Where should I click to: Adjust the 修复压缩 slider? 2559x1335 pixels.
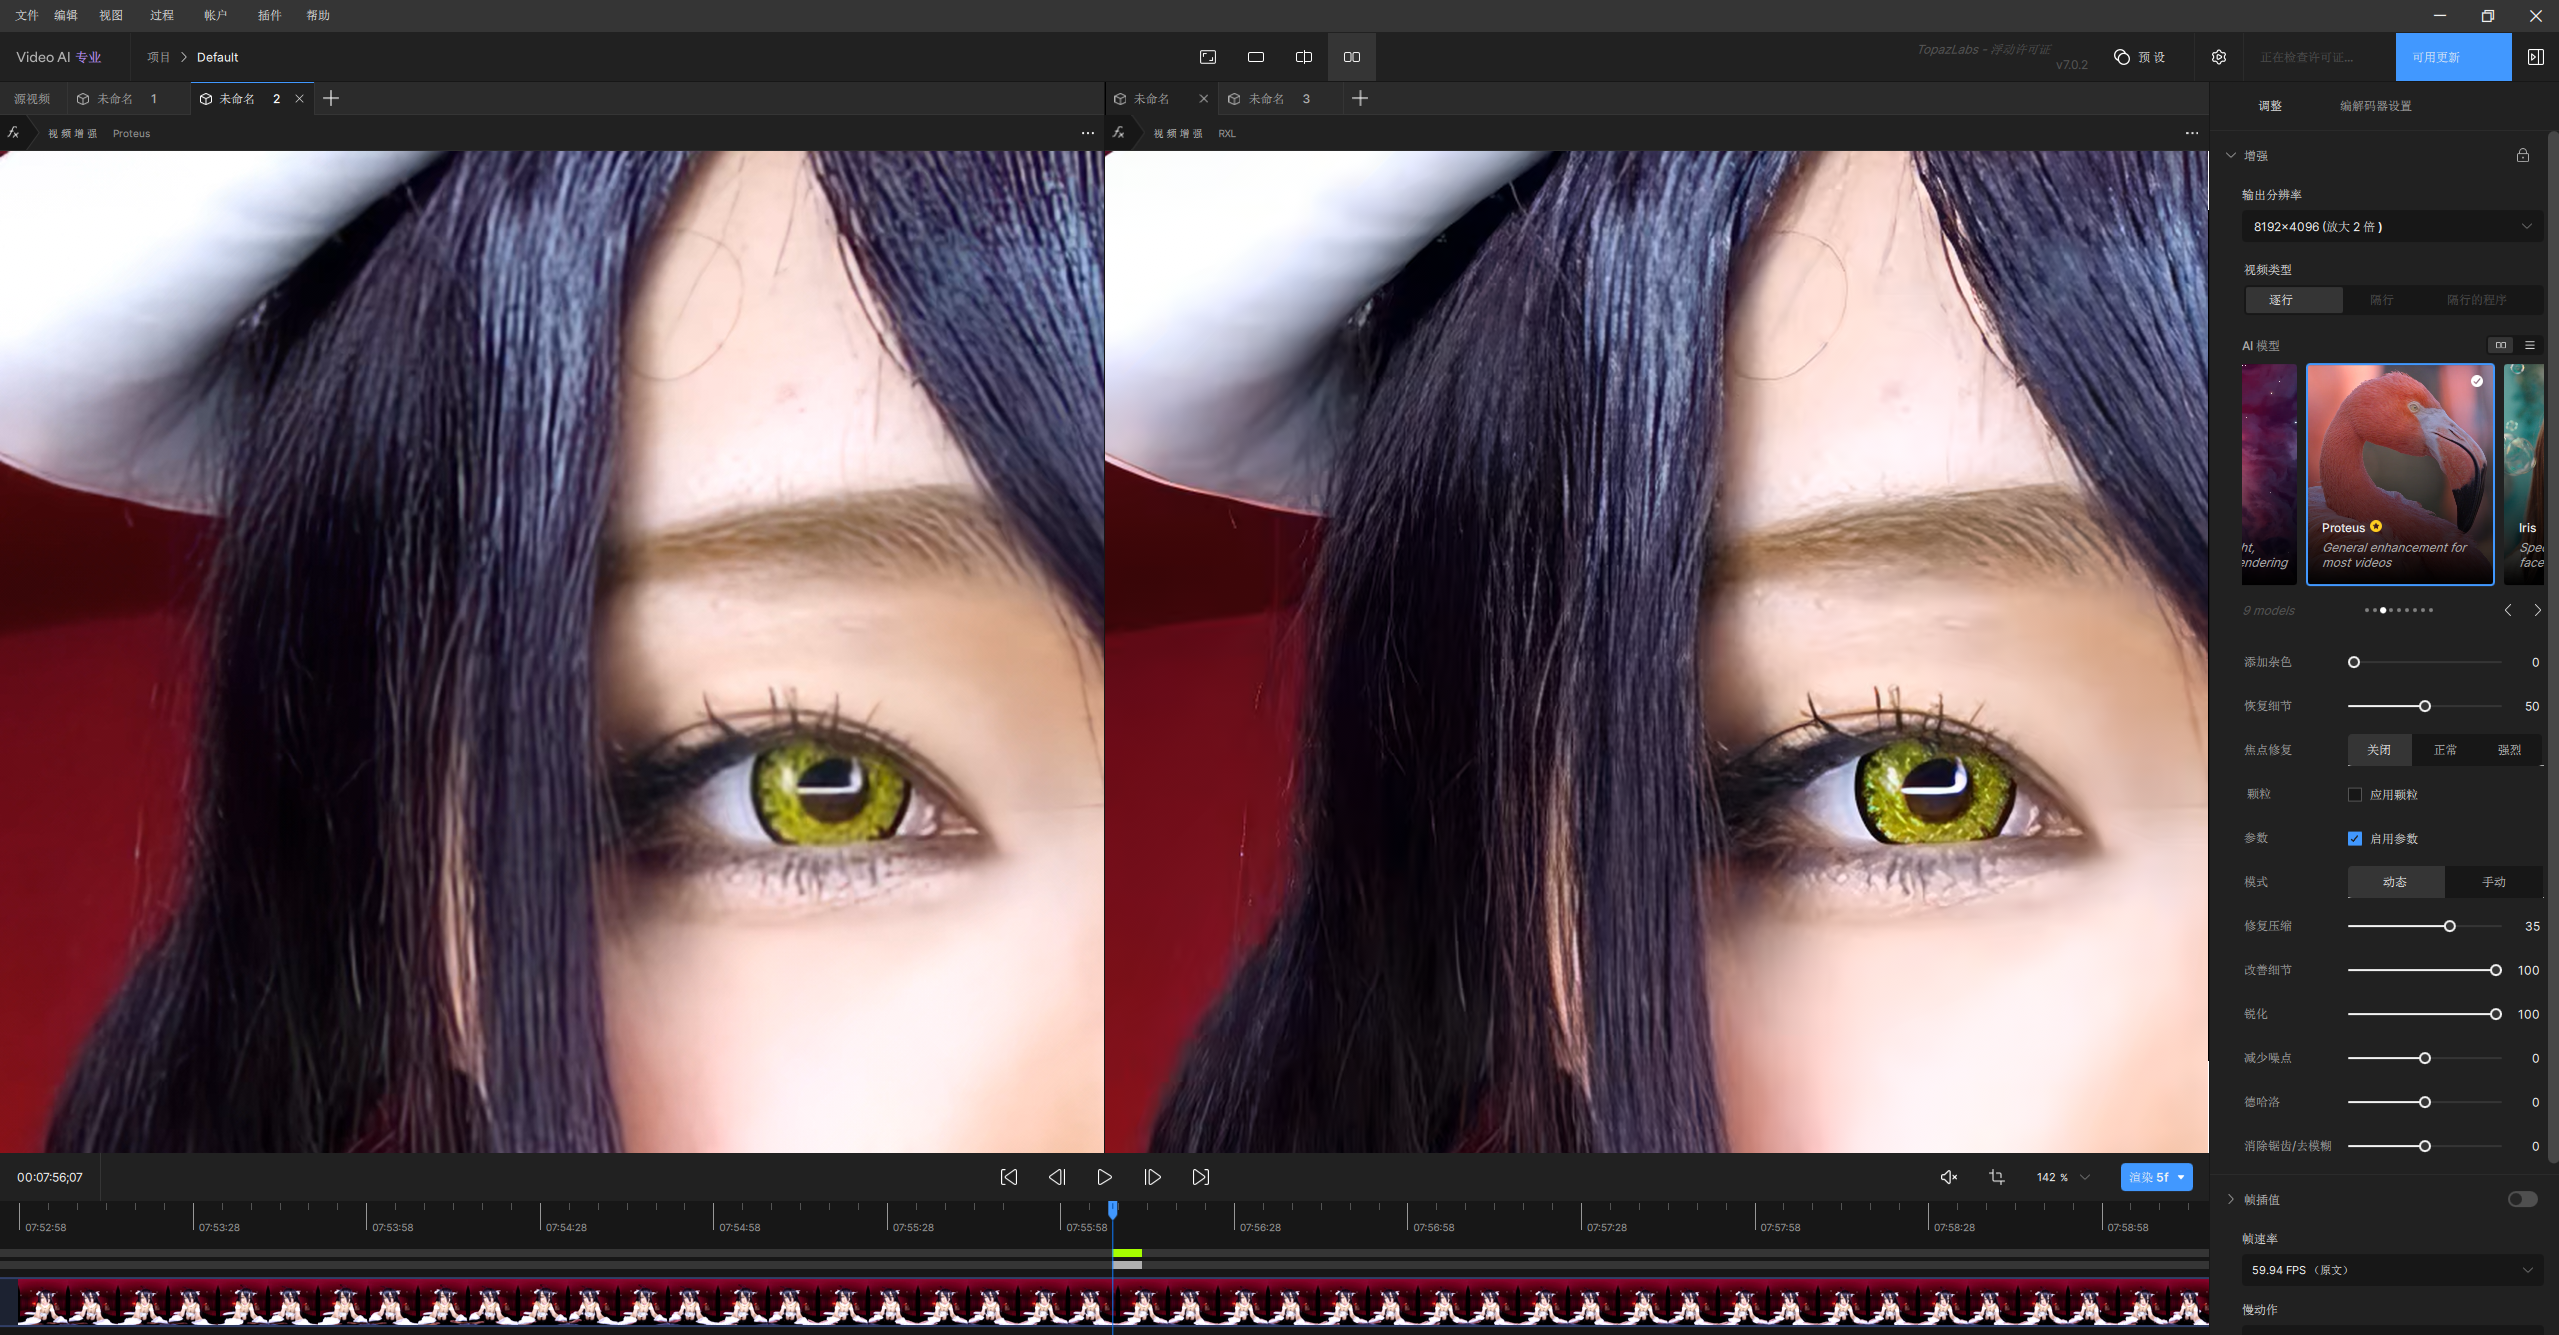(2424, 926)
